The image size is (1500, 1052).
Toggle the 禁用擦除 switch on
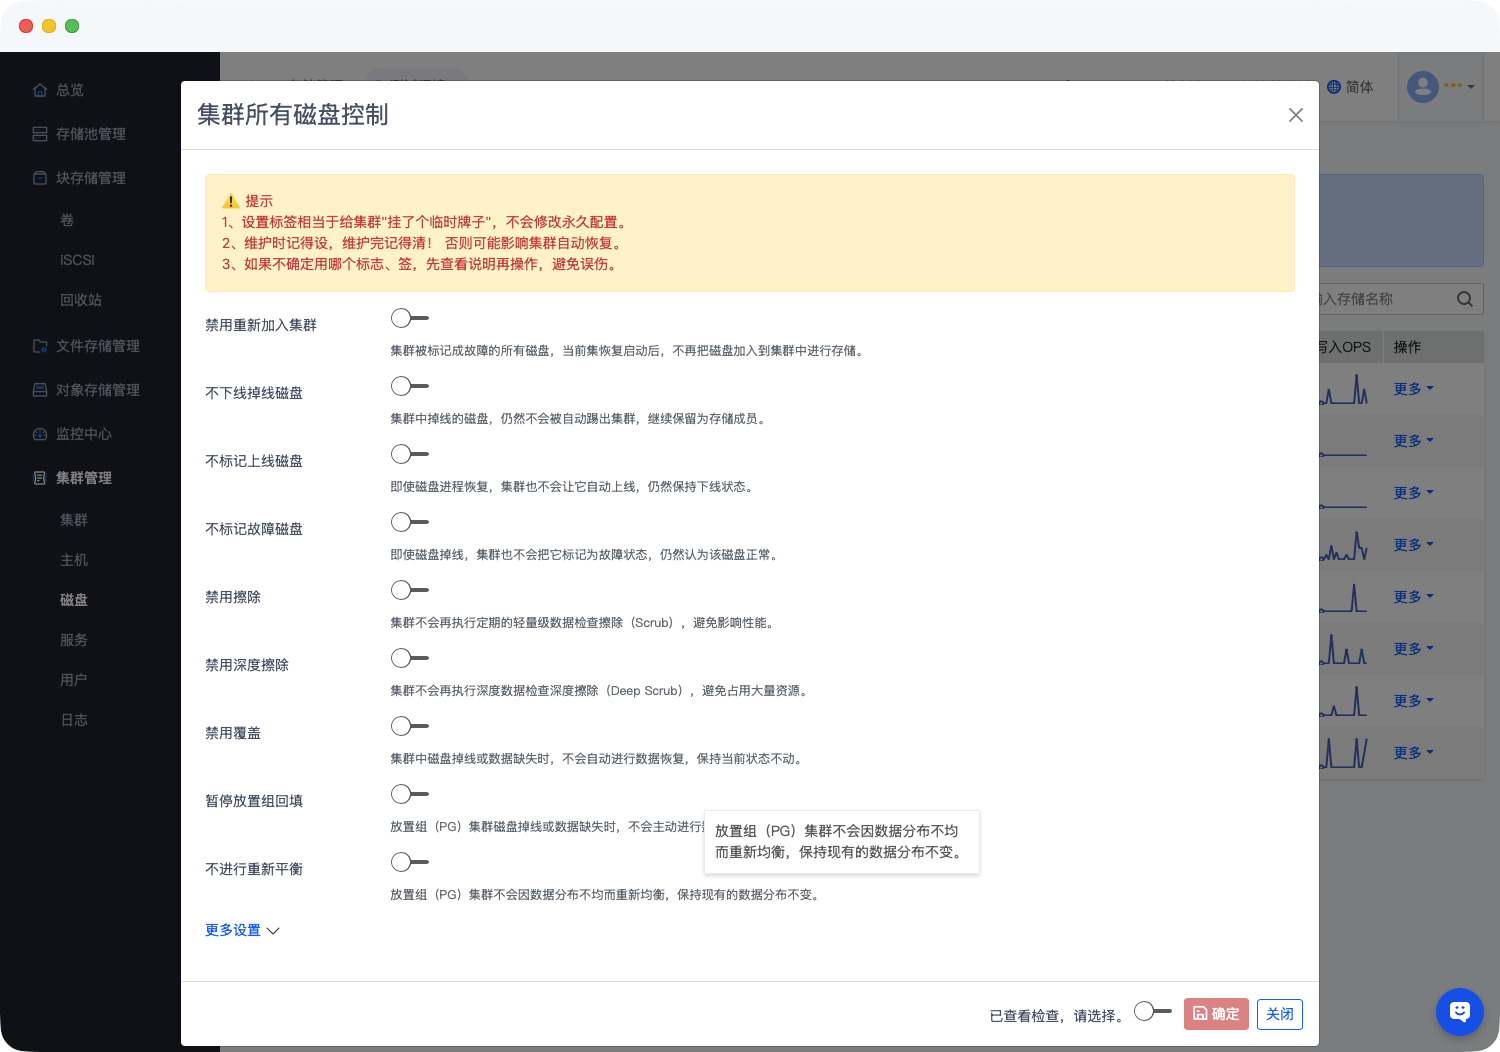click(x=409, y=590)
